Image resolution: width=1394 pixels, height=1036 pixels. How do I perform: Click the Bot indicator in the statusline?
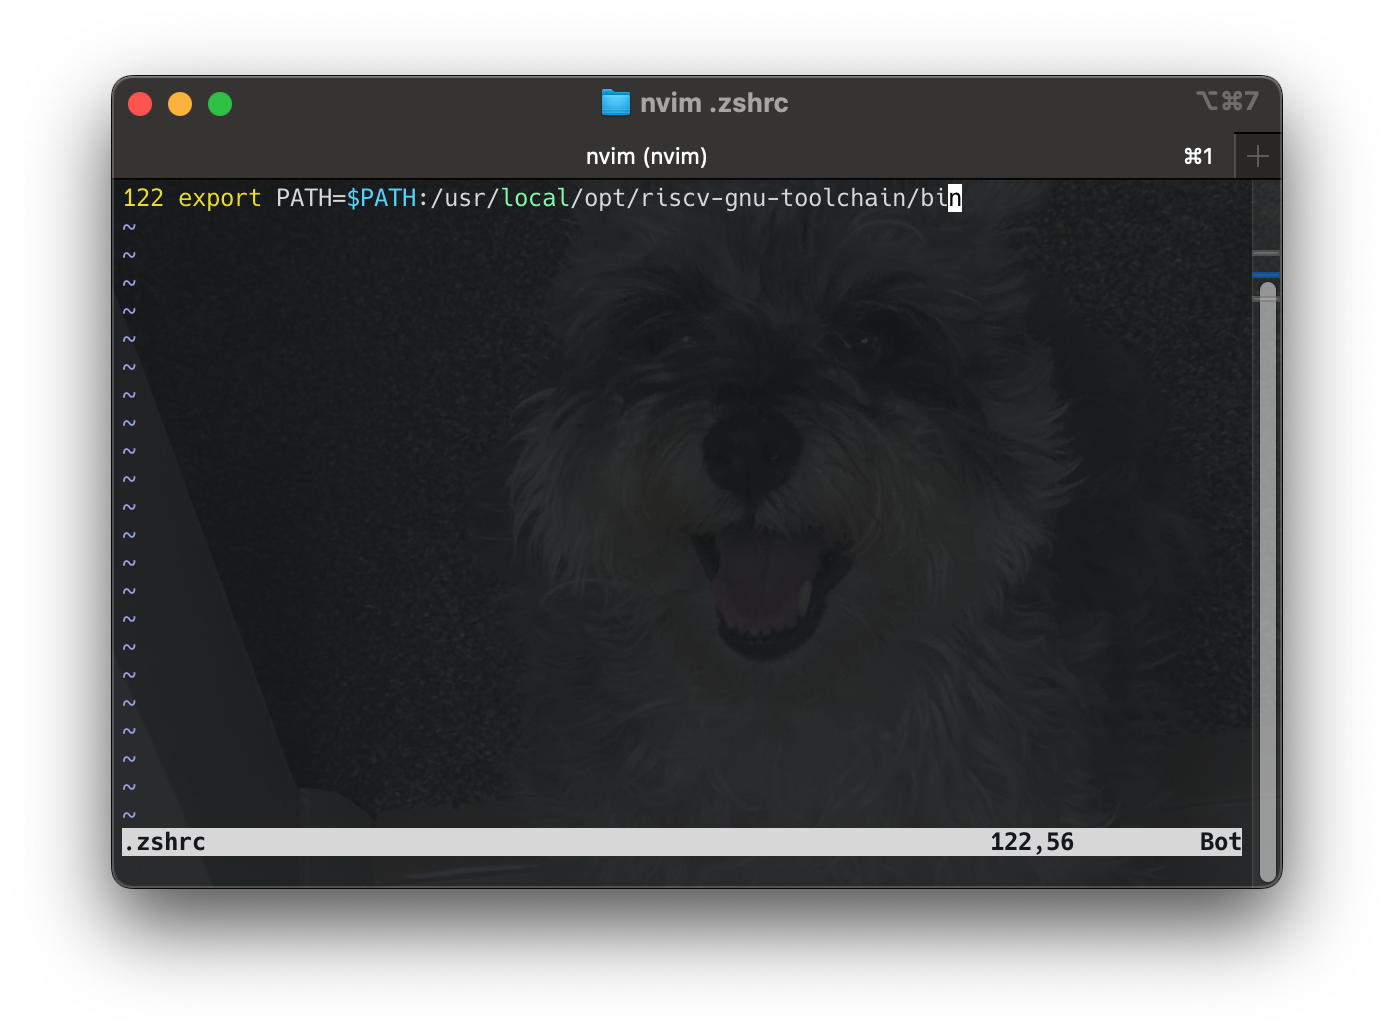point(1219,842)
